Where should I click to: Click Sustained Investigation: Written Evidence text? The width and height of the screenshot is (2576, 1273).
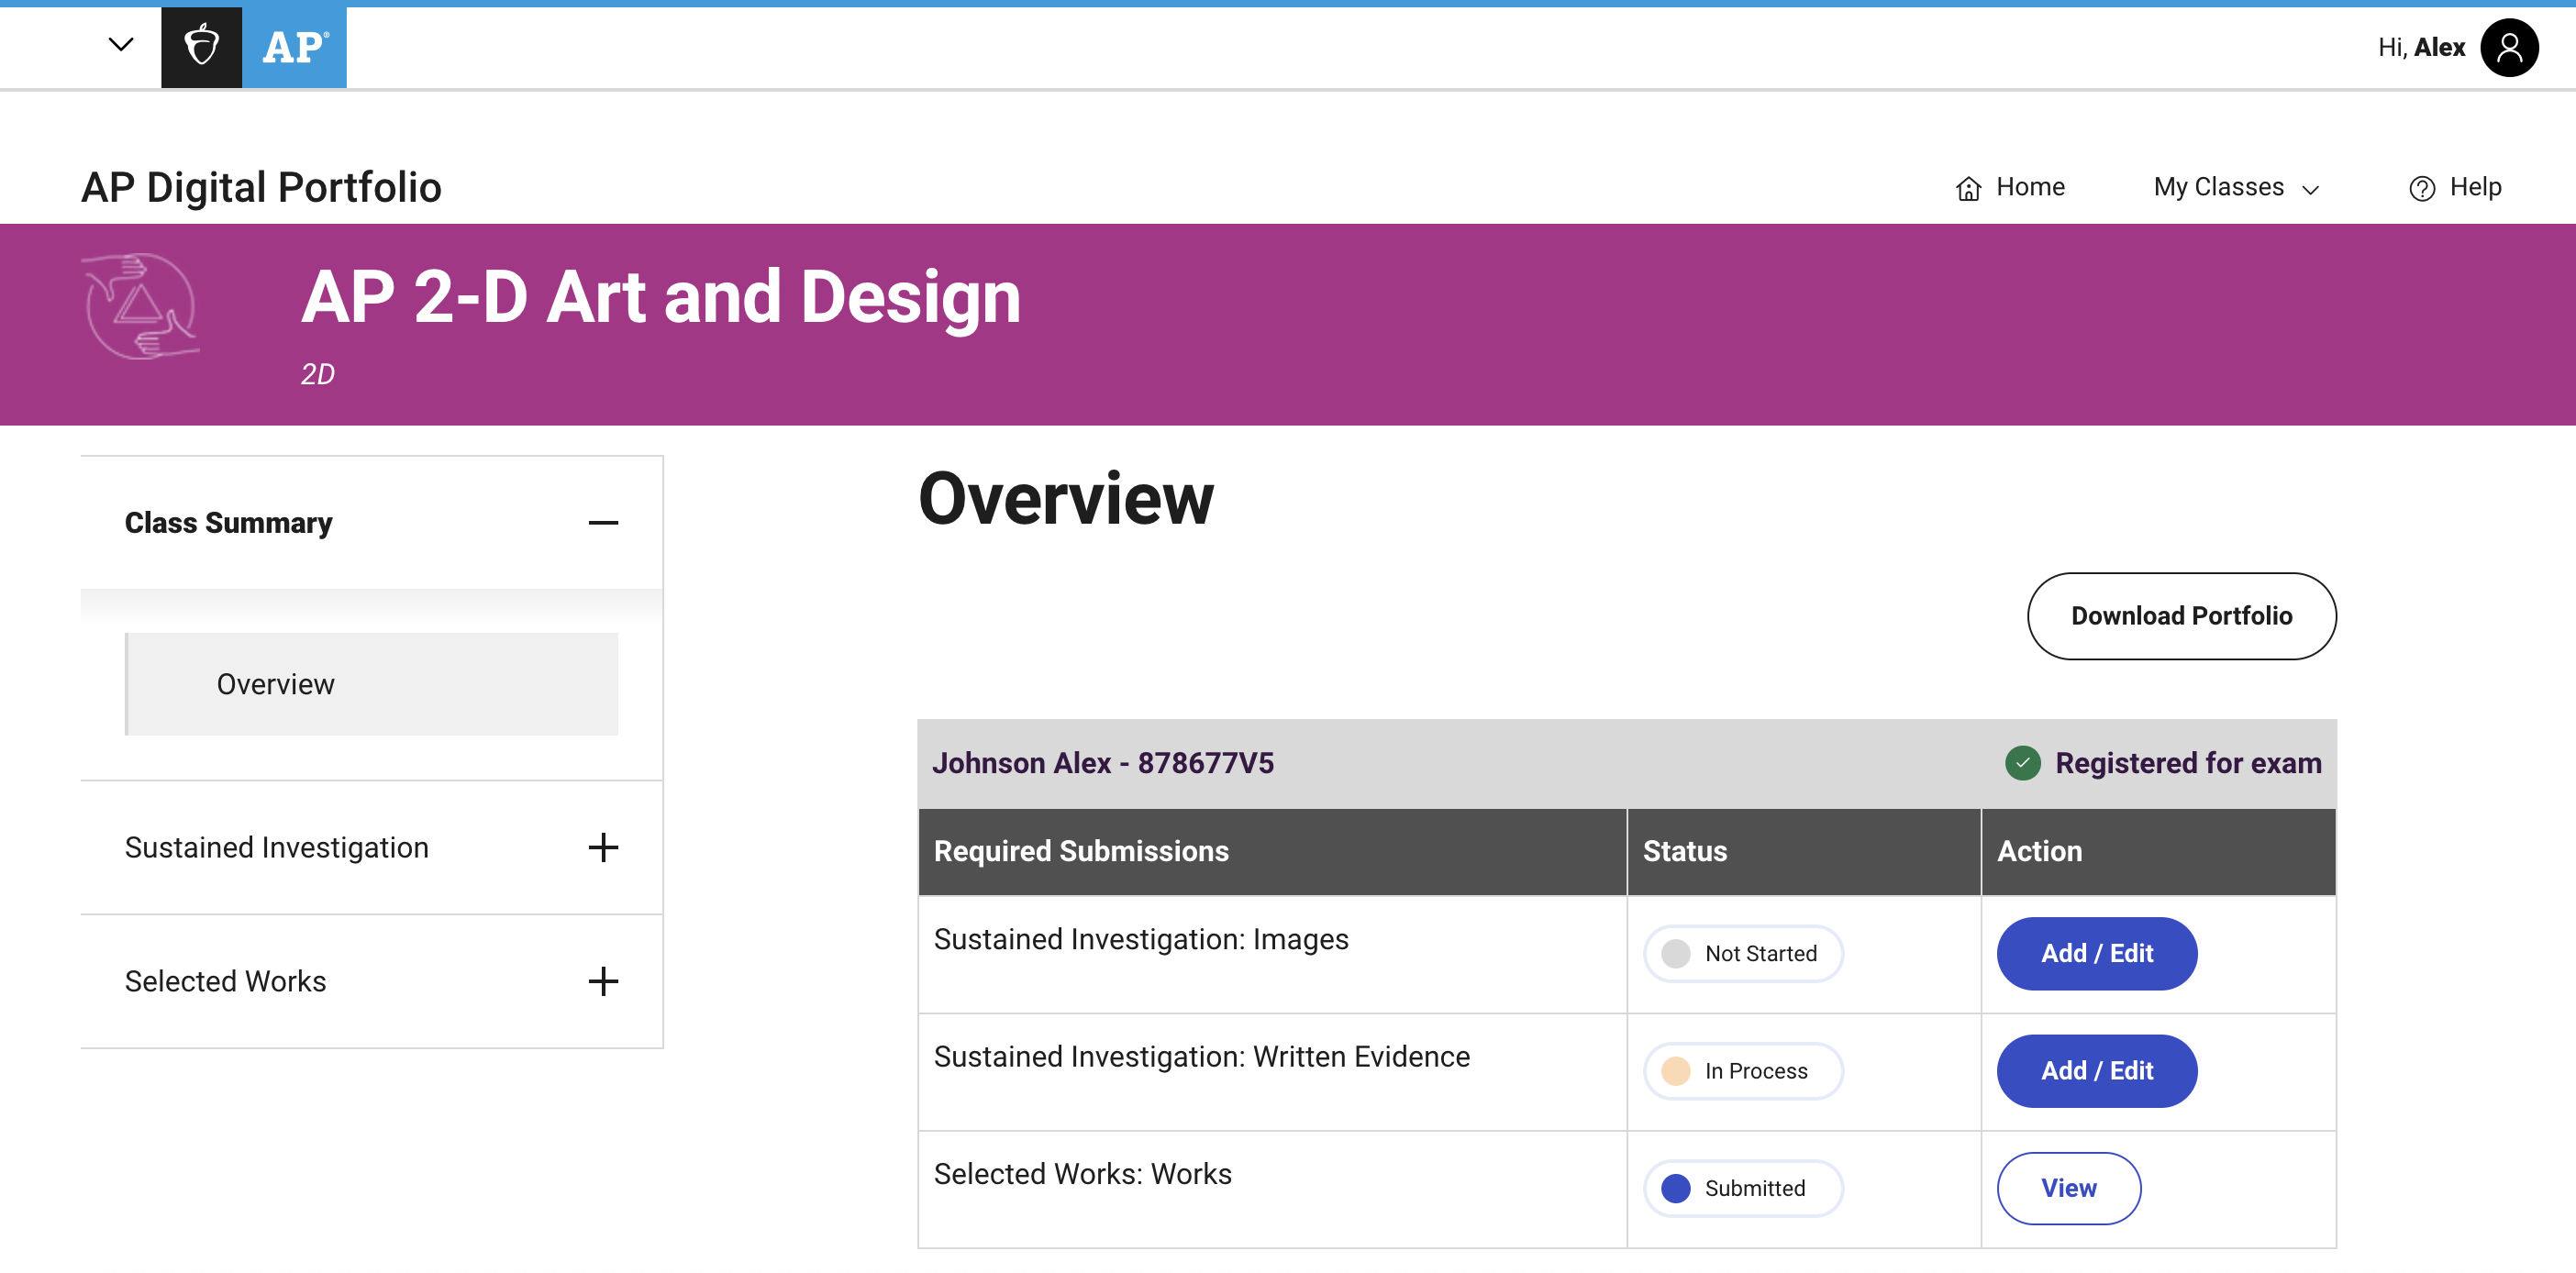click(x=1202, y=1056)
